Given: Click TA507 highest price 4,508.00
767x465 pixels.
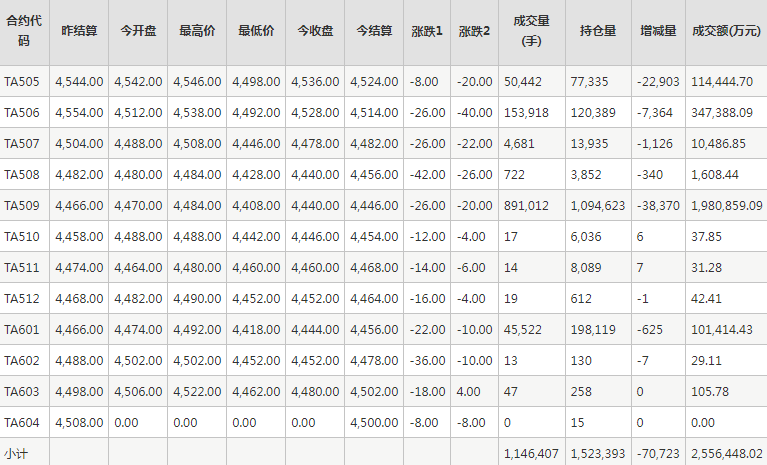Looking at the screenshot, I should point(197,144).
